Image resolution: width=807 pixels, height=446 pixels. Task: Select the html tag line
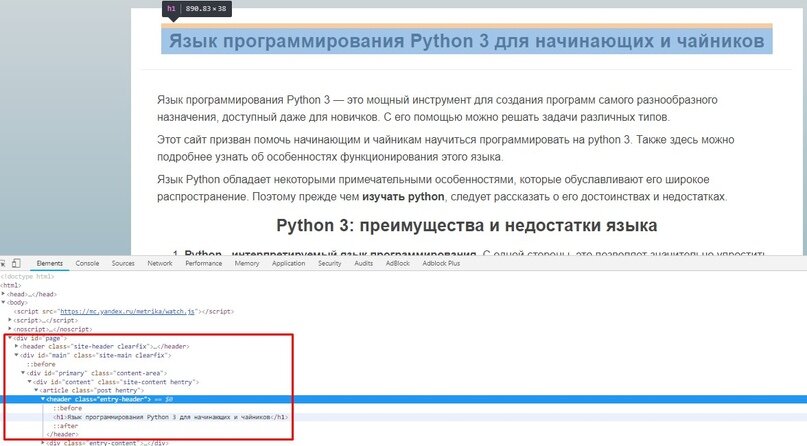pyautogui.click(x=11, y=285)
